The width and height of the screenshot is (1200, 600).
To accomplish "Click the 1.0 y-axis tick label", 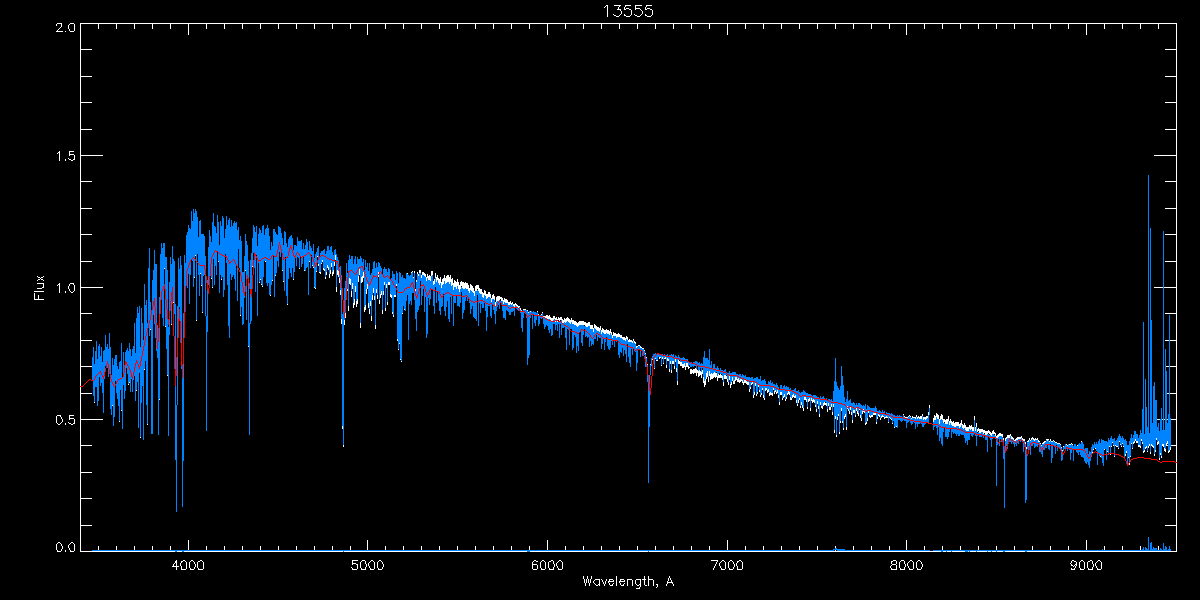I will click(63, 288).
